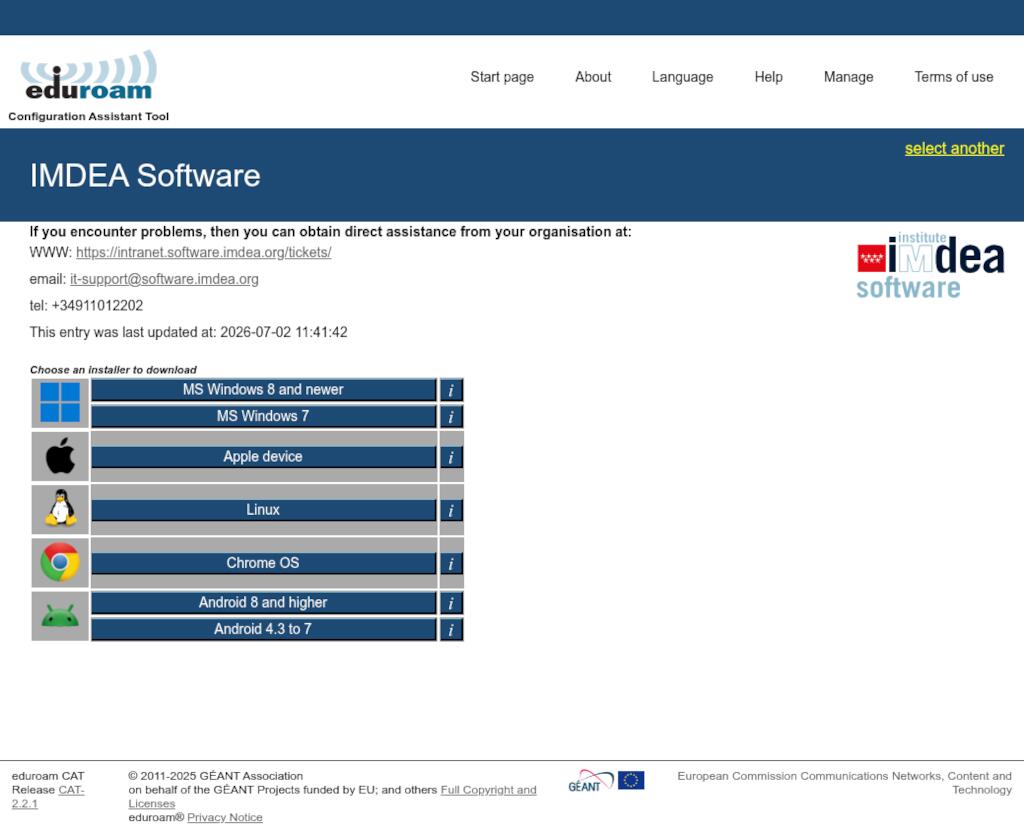
Task: Show info for Apple device installer
Action: pyautogui.click(x=451, y=457)
